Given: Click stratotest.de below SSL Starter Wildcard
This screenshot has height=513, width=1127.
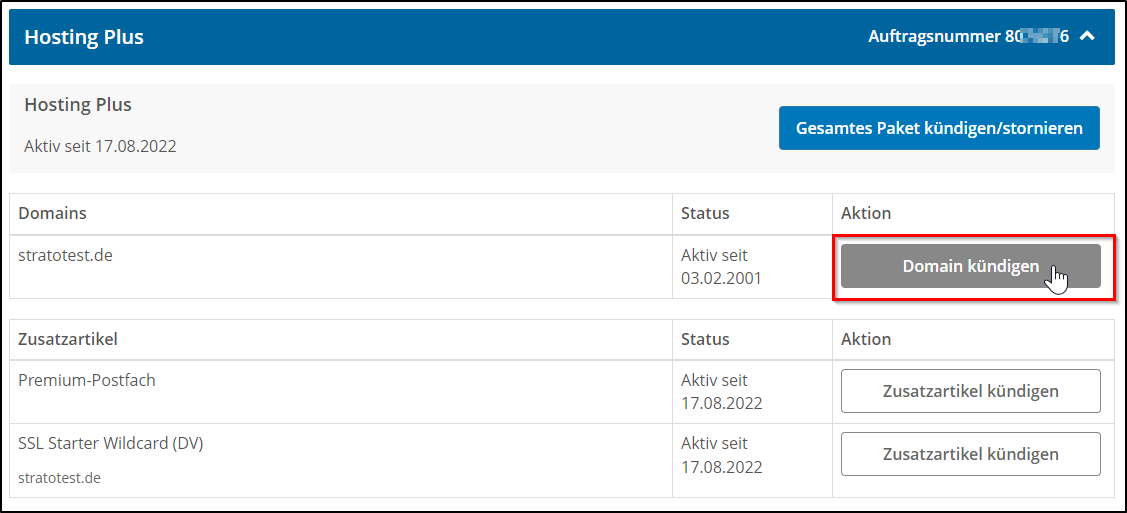Looking at the screenshot, I should tap(59, 478).
